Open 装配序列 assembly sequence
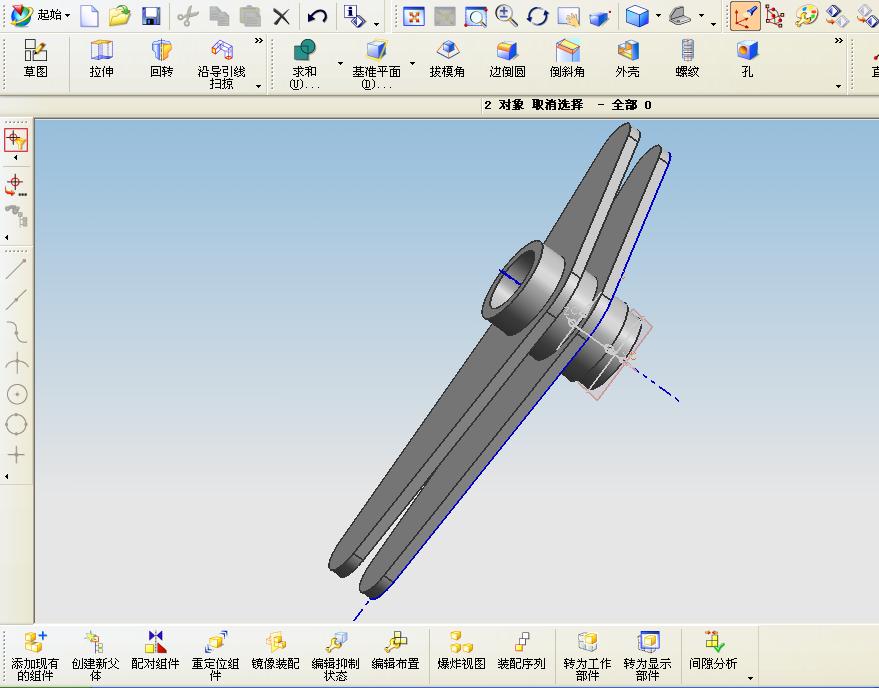 (521, 650)
